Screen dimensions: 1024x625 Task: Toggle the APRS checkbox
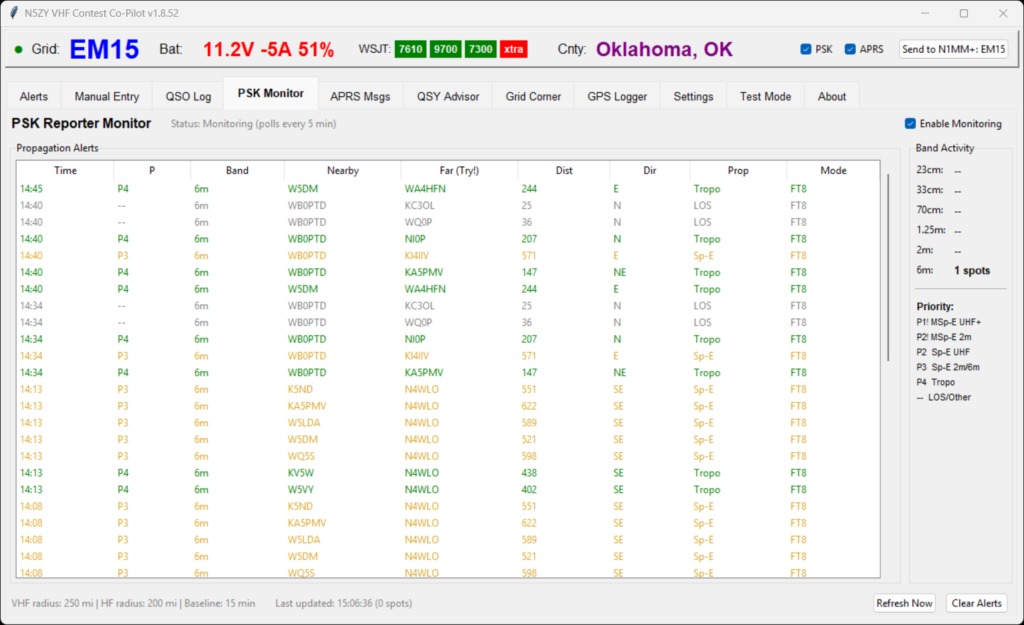tap(851, 49)
